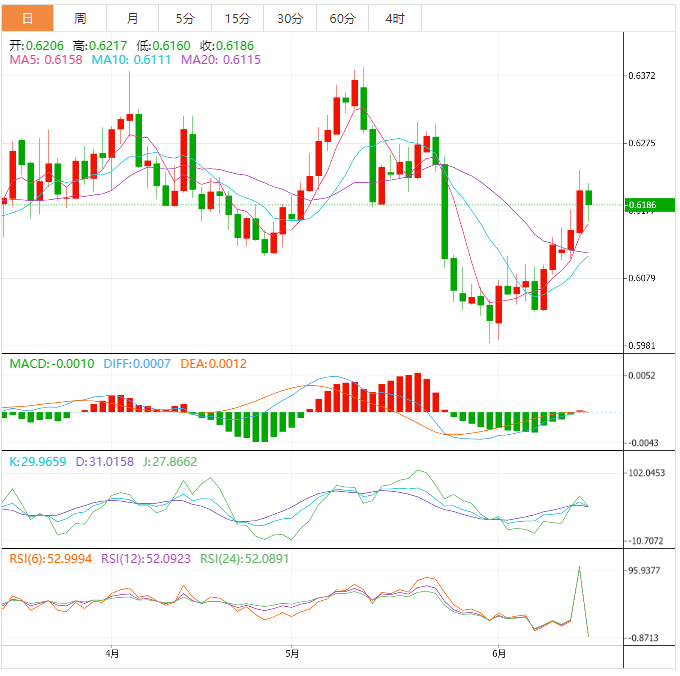The image size is (680, 676).
Task: Select the 日 daily chart tab
Action: (27, 19)
